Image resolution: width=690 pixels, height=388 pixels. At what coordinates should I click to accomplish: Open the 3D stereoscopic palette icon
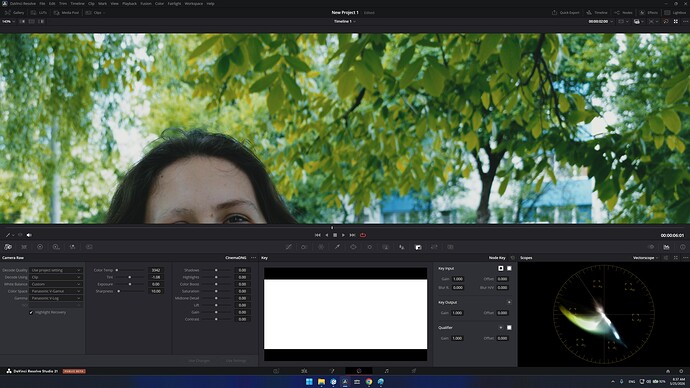(450, 247)
